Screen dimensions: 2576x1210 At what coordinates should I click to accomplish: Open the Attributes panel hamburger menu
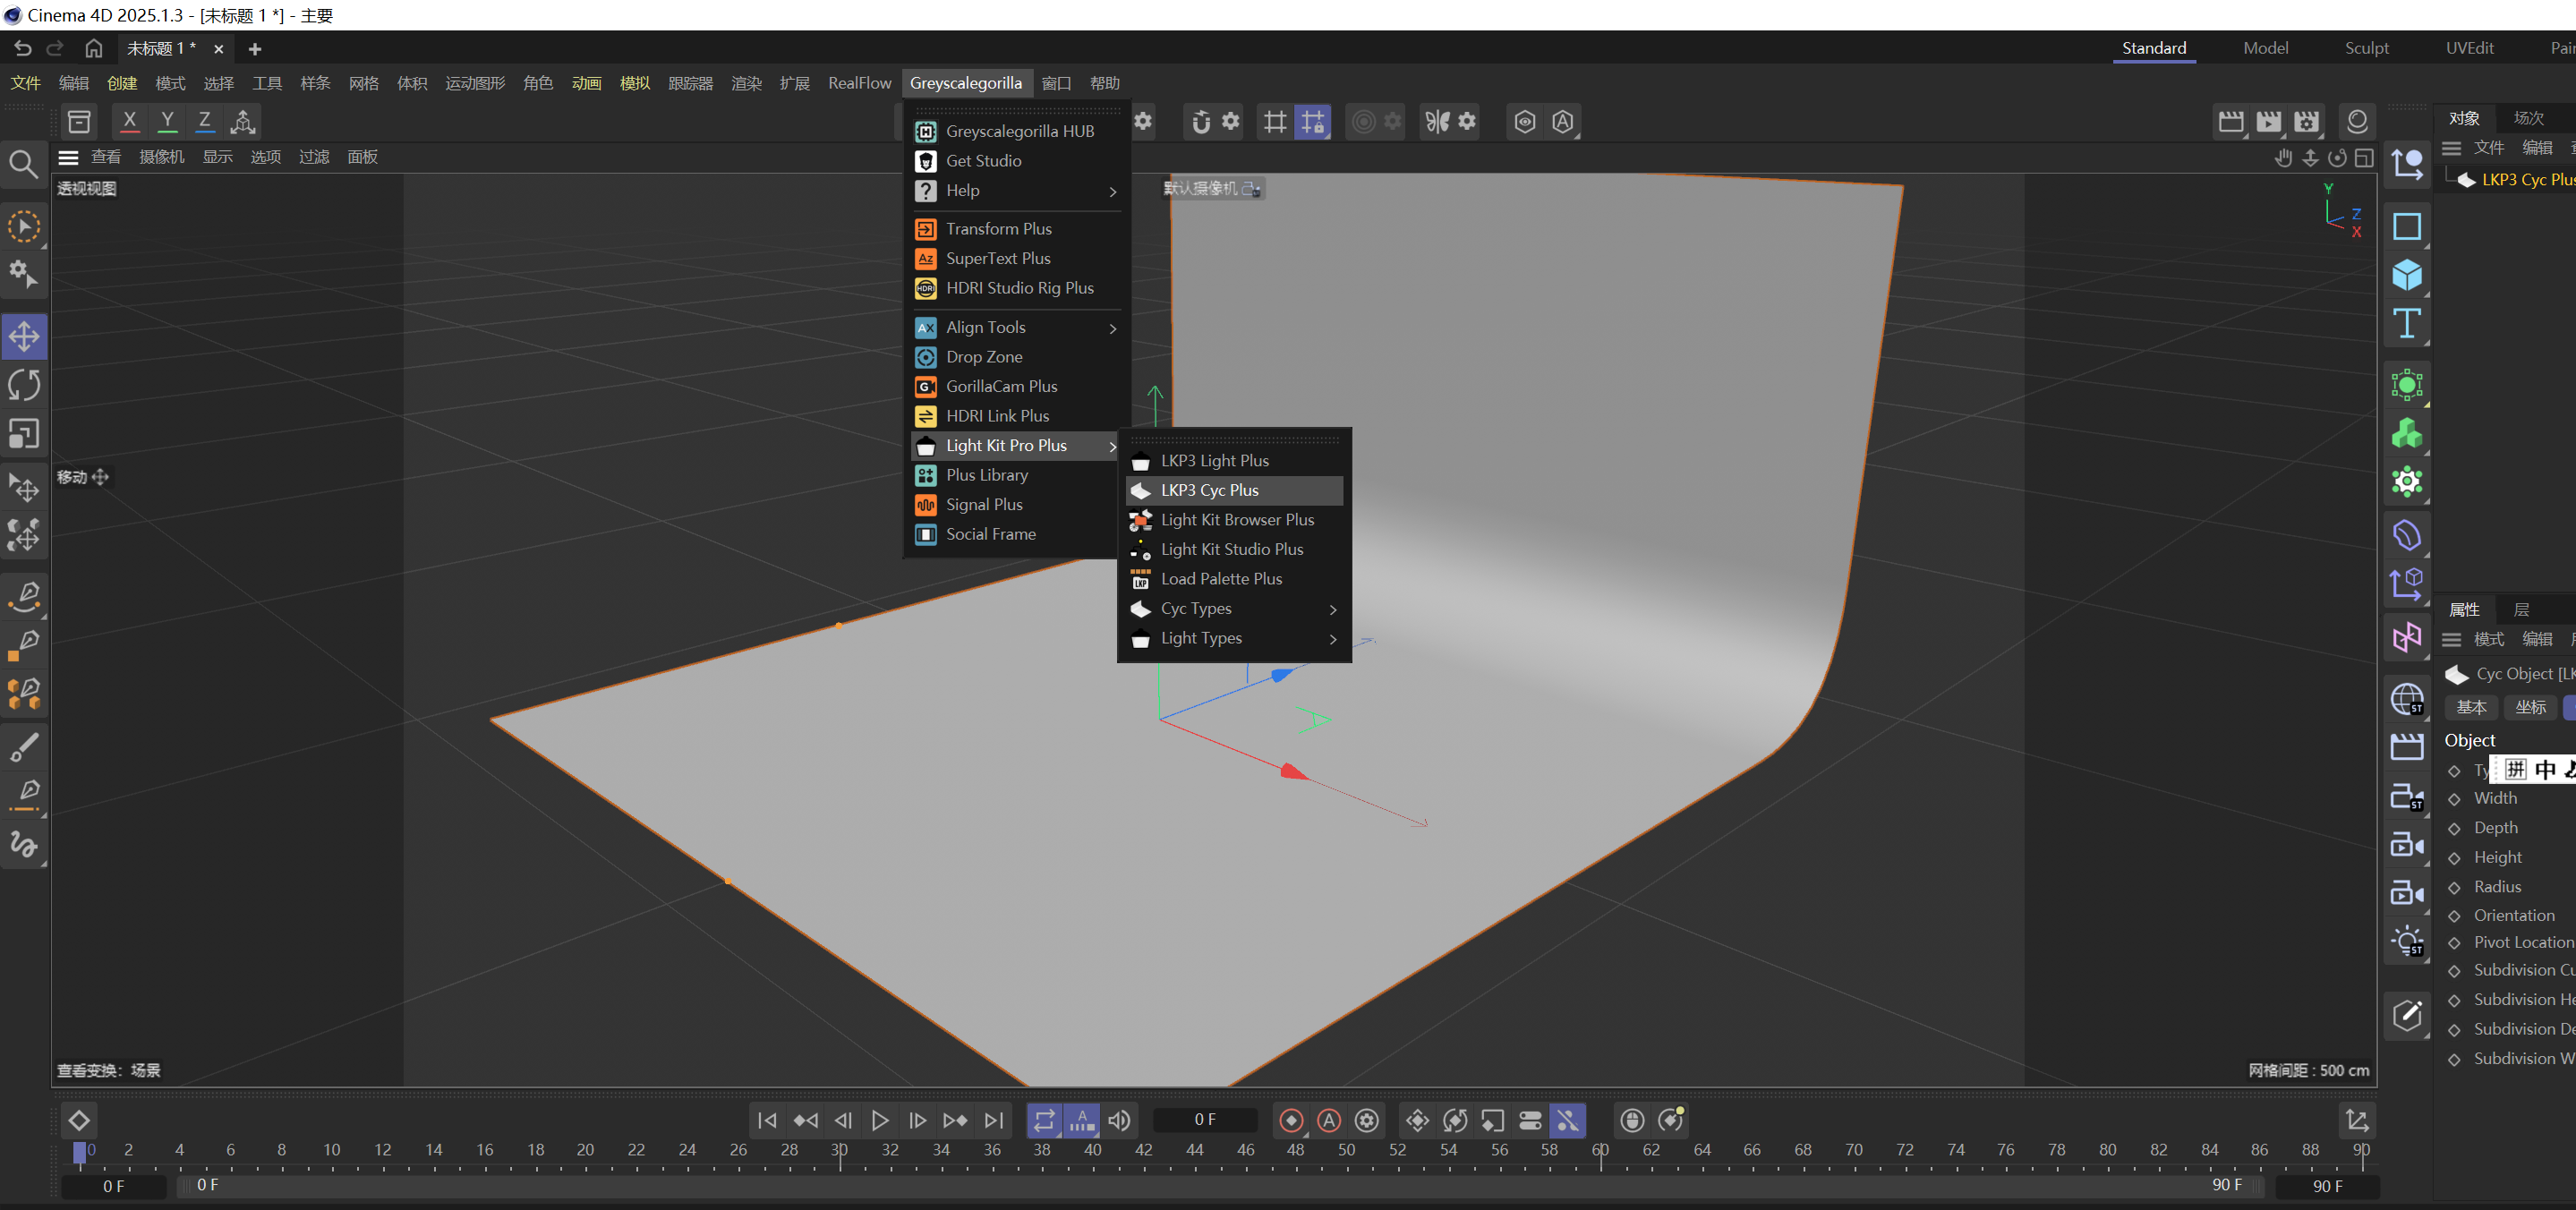(2451, 640)
